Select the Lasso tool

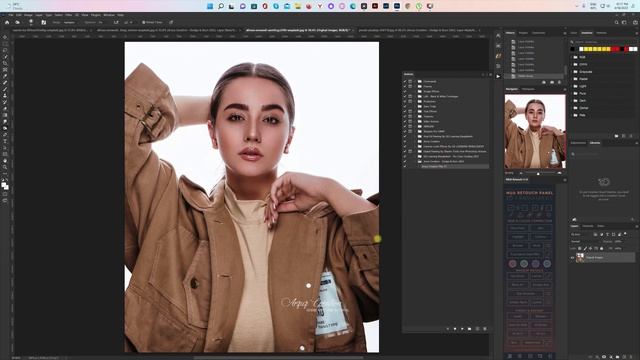click(5, 50)
